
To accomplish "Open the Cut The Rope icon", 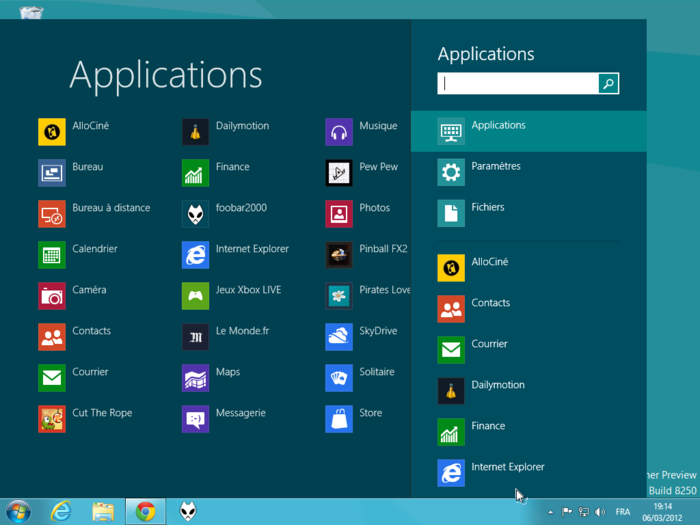I will pos(52,419).
